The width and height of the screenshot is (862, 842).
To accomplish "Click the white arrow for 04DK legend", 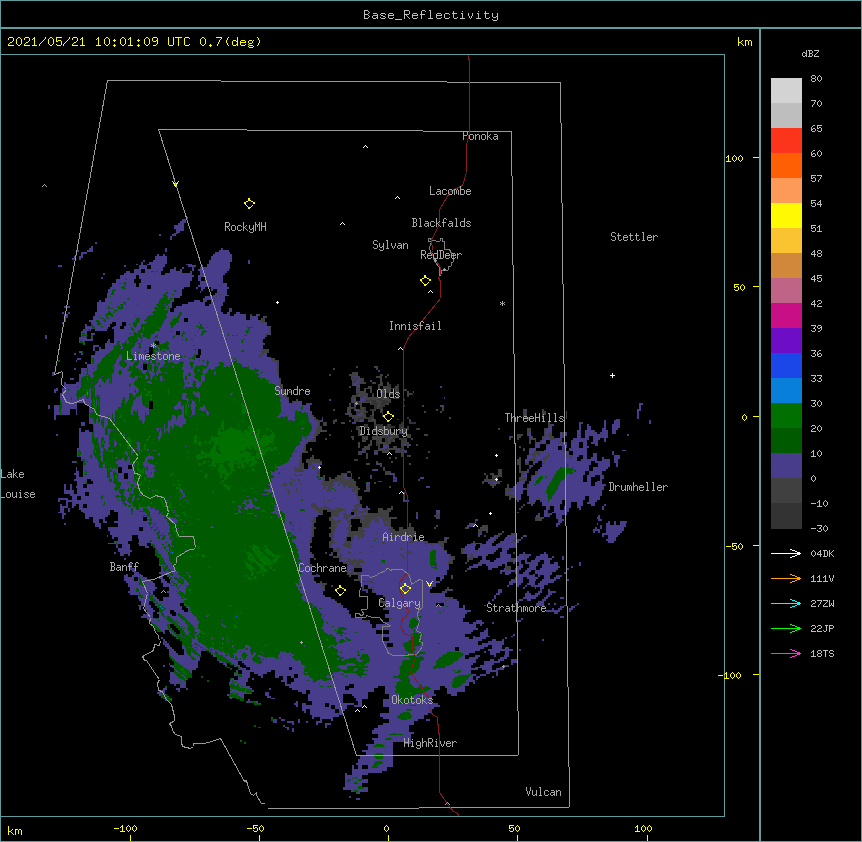I will pyautogui.click(x=786, y=553).
